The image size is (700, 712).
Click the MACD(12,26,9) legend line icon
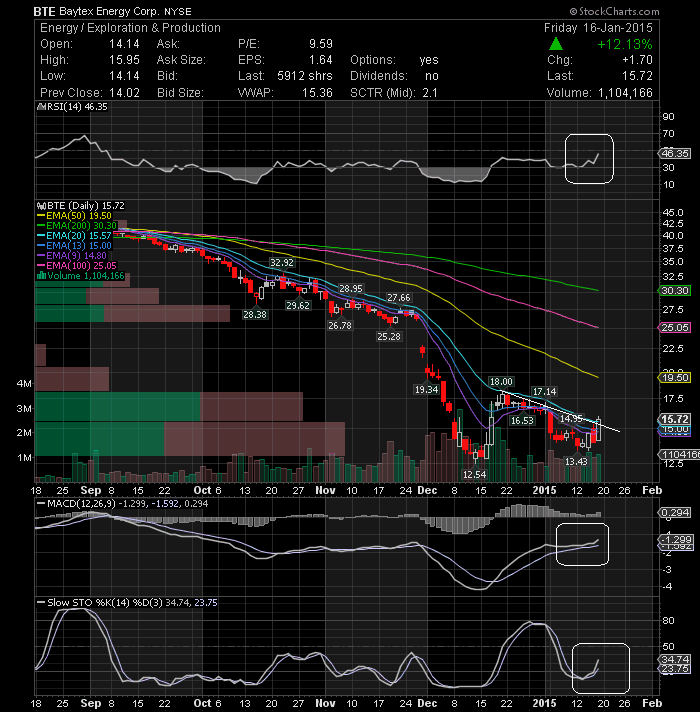pyautogui.click(x=41, y=504)
